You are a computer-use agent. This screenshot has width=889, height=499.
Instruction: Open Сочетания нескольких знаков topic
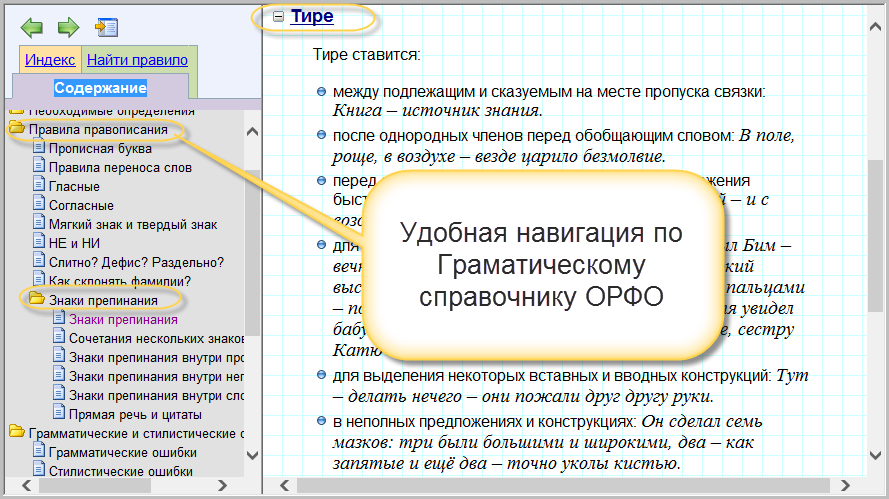coord(156,339)
